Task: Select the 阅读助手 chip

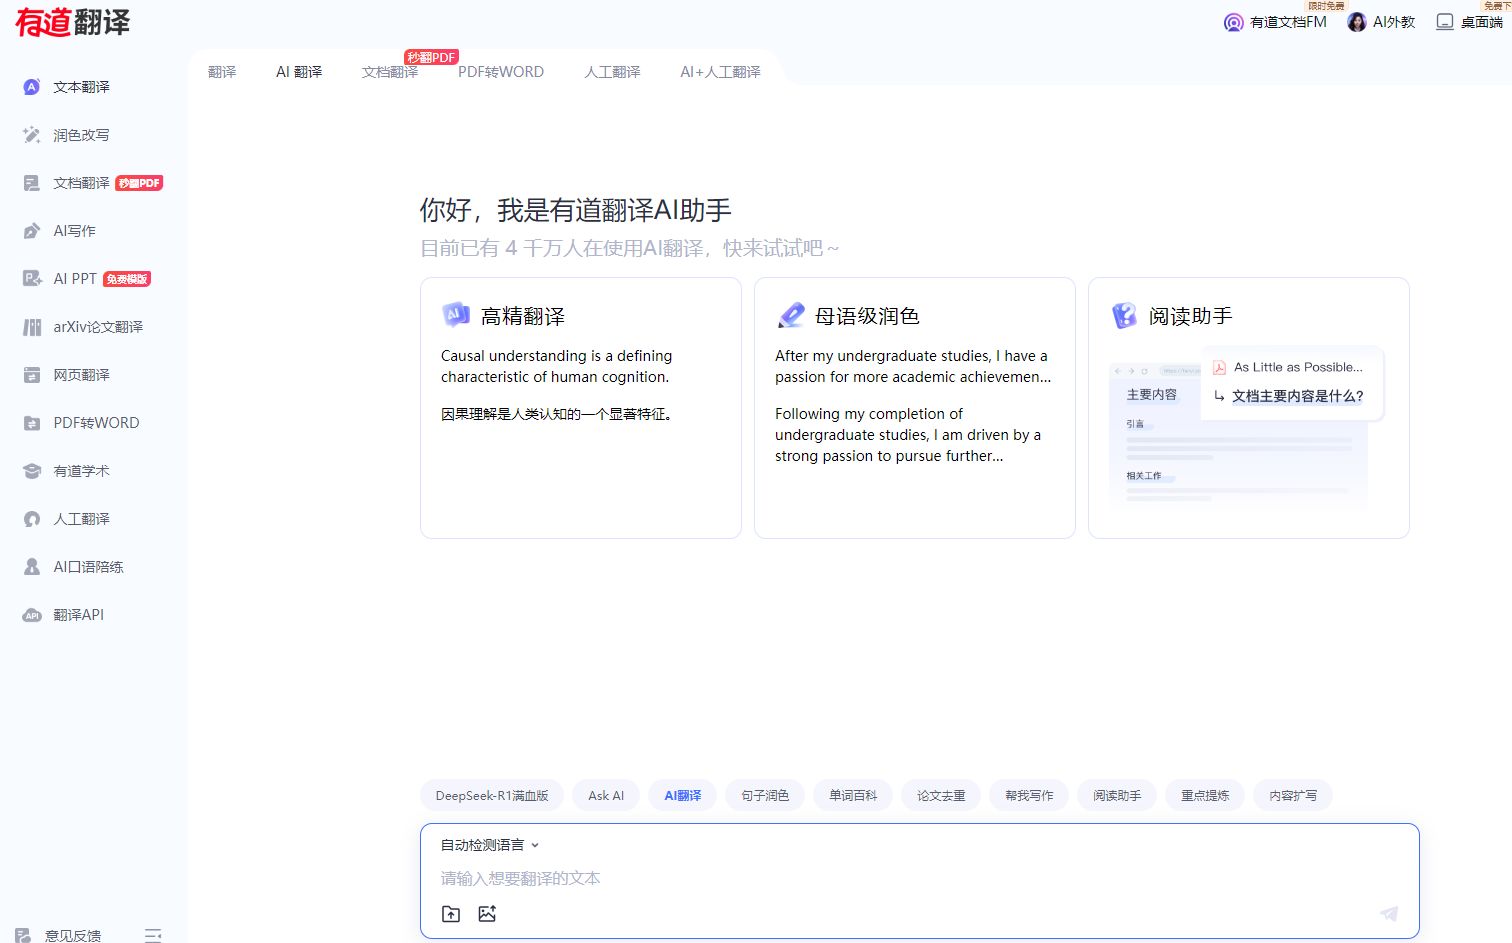Action: (x=1117, y=796)
